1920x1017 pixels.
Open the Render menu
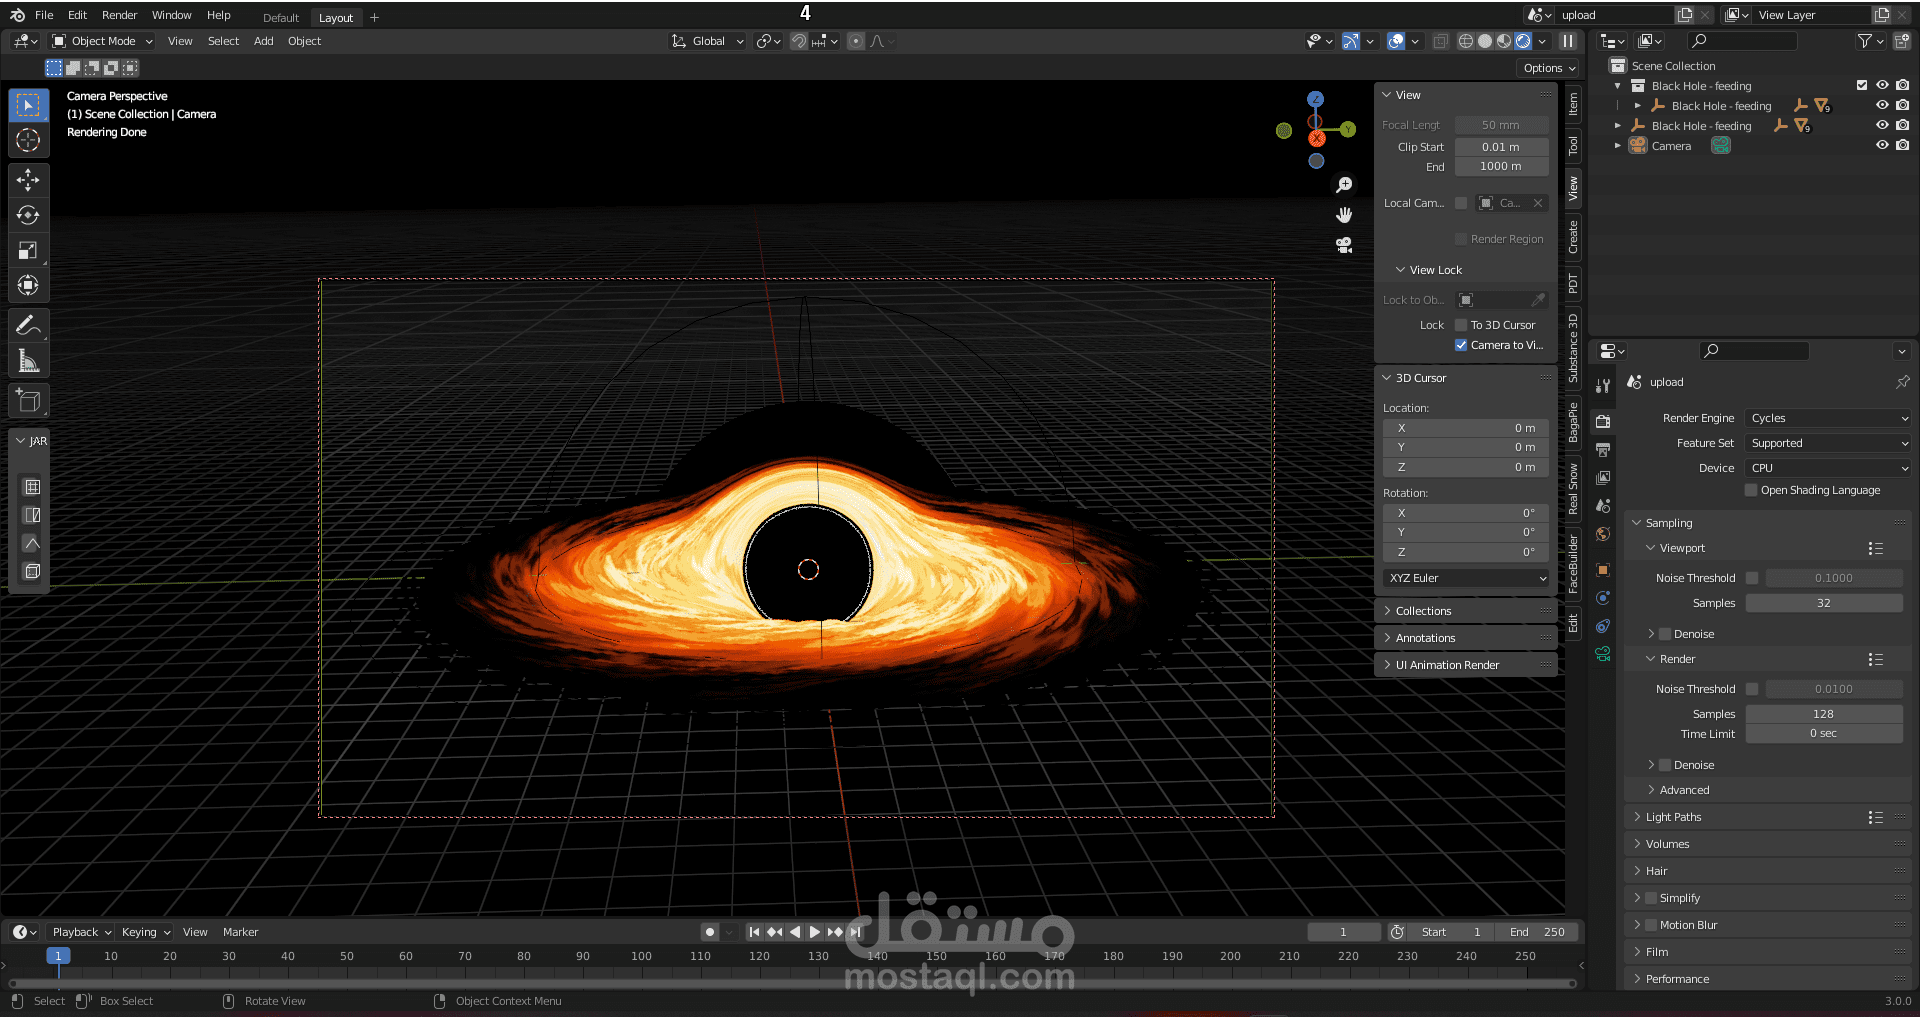click(119, 15)
